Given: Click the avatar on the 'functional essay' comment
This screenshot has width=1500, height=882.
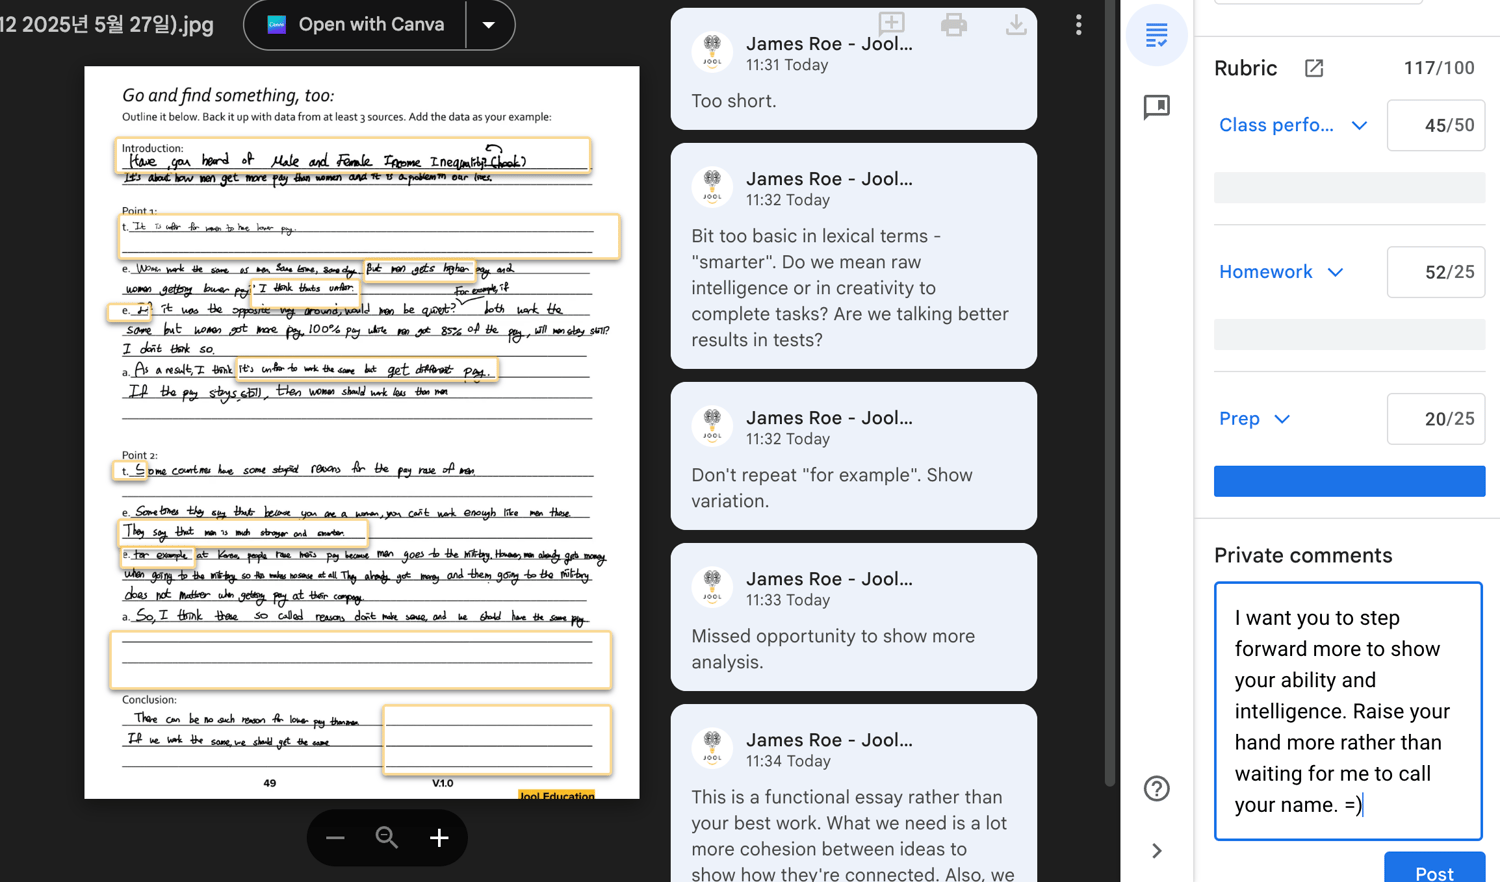Looking at the screenshot, I should tap(712, 749).
